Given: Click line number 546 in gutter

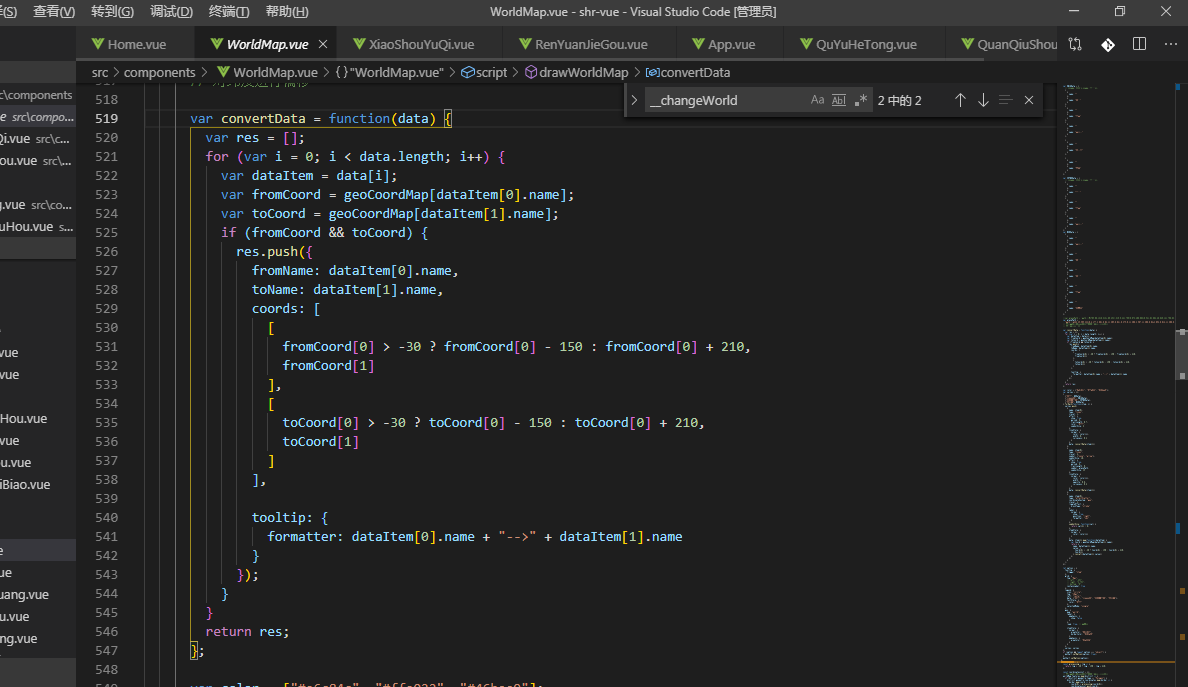Looking at the screenshot, I should tap(107, 631).
